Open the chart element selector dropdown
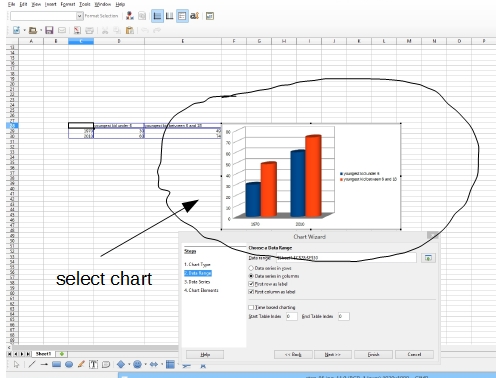496x378 pixels. 79,16
